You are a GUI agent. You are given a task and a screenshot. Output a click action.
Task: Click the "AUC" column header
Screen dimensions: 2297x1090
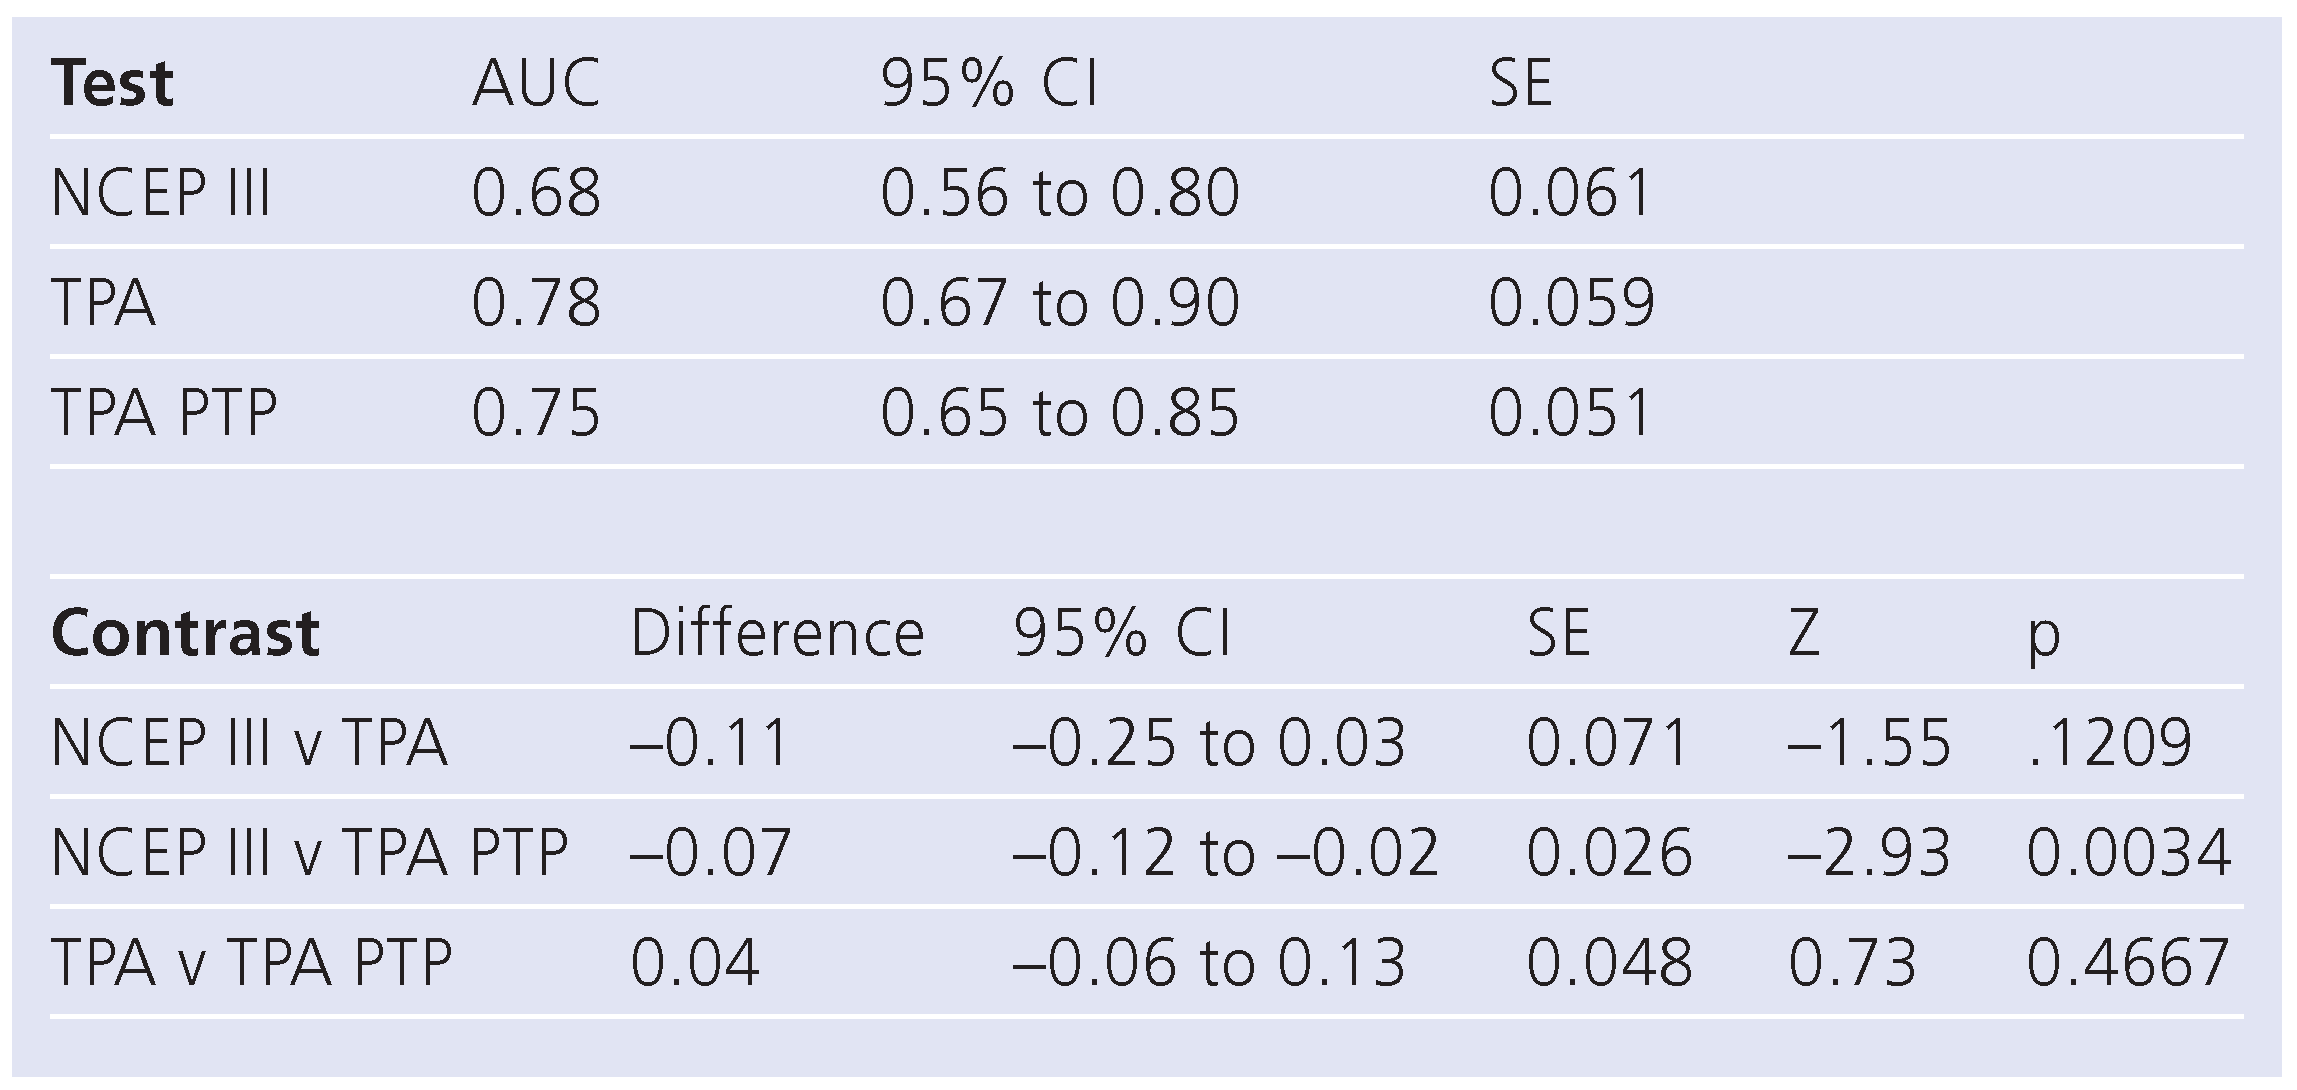[536, 83]
